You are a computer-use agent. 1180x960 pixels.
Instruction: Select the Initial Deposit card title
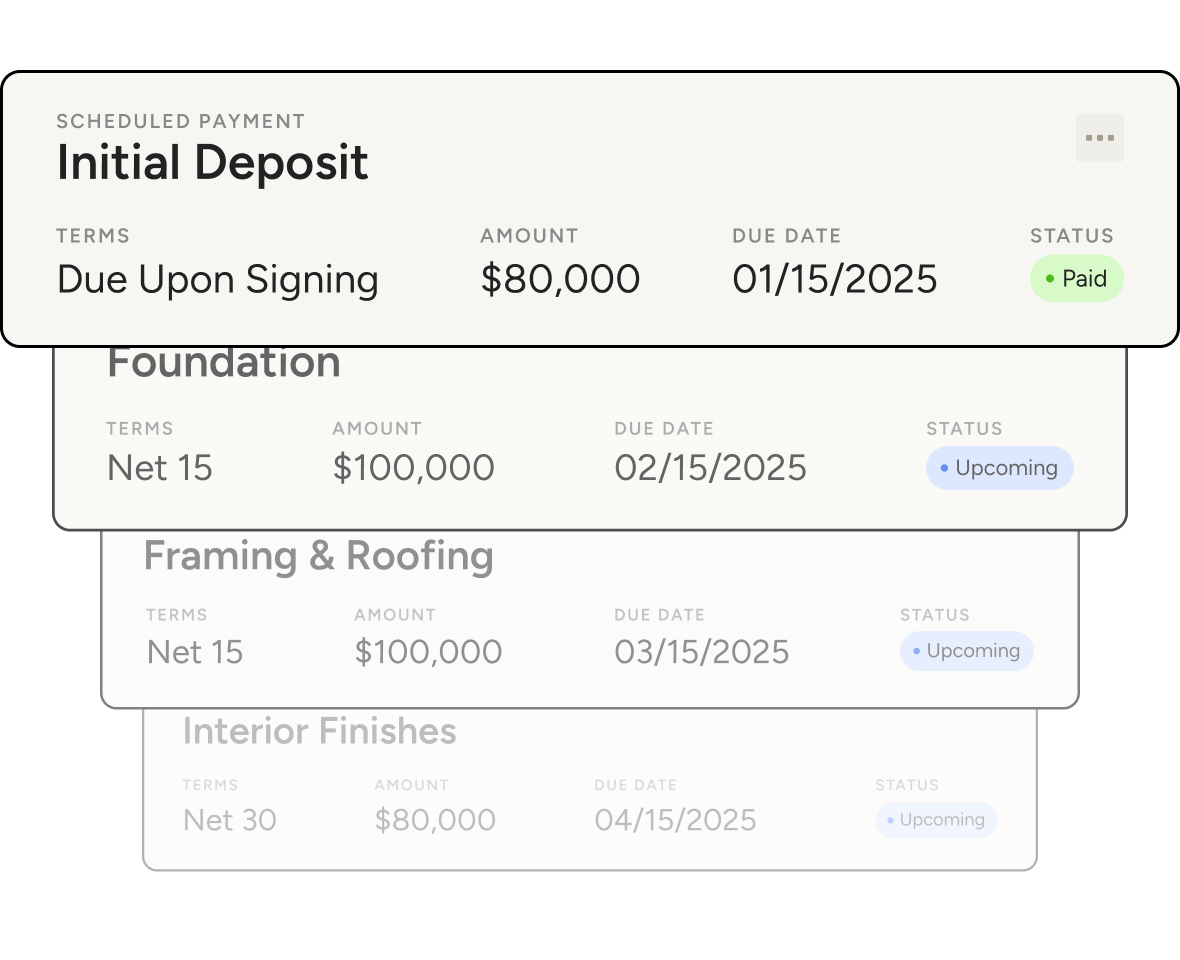coord(213,163)
